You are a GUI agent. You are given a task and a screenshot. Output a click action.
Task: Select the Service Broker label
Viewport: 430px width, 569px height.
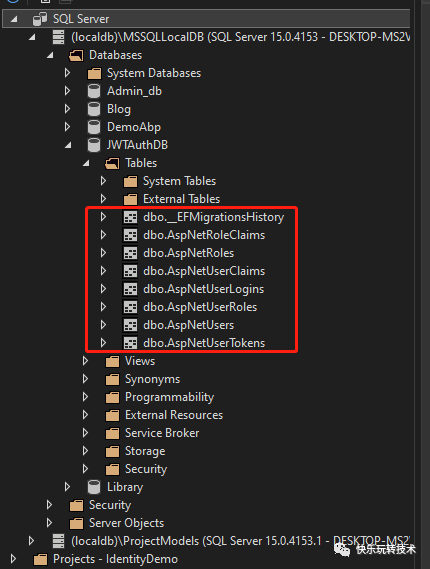[x=162, y=433]
